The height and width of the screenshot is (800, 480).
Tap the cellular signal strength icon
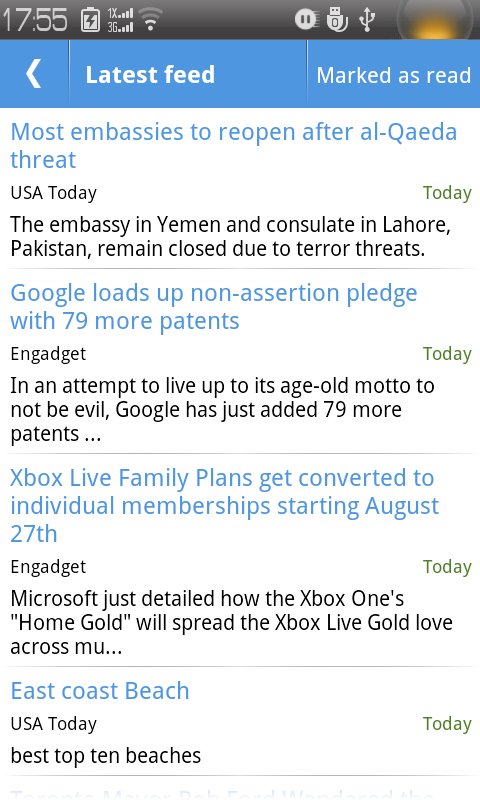tap(120, 20)
